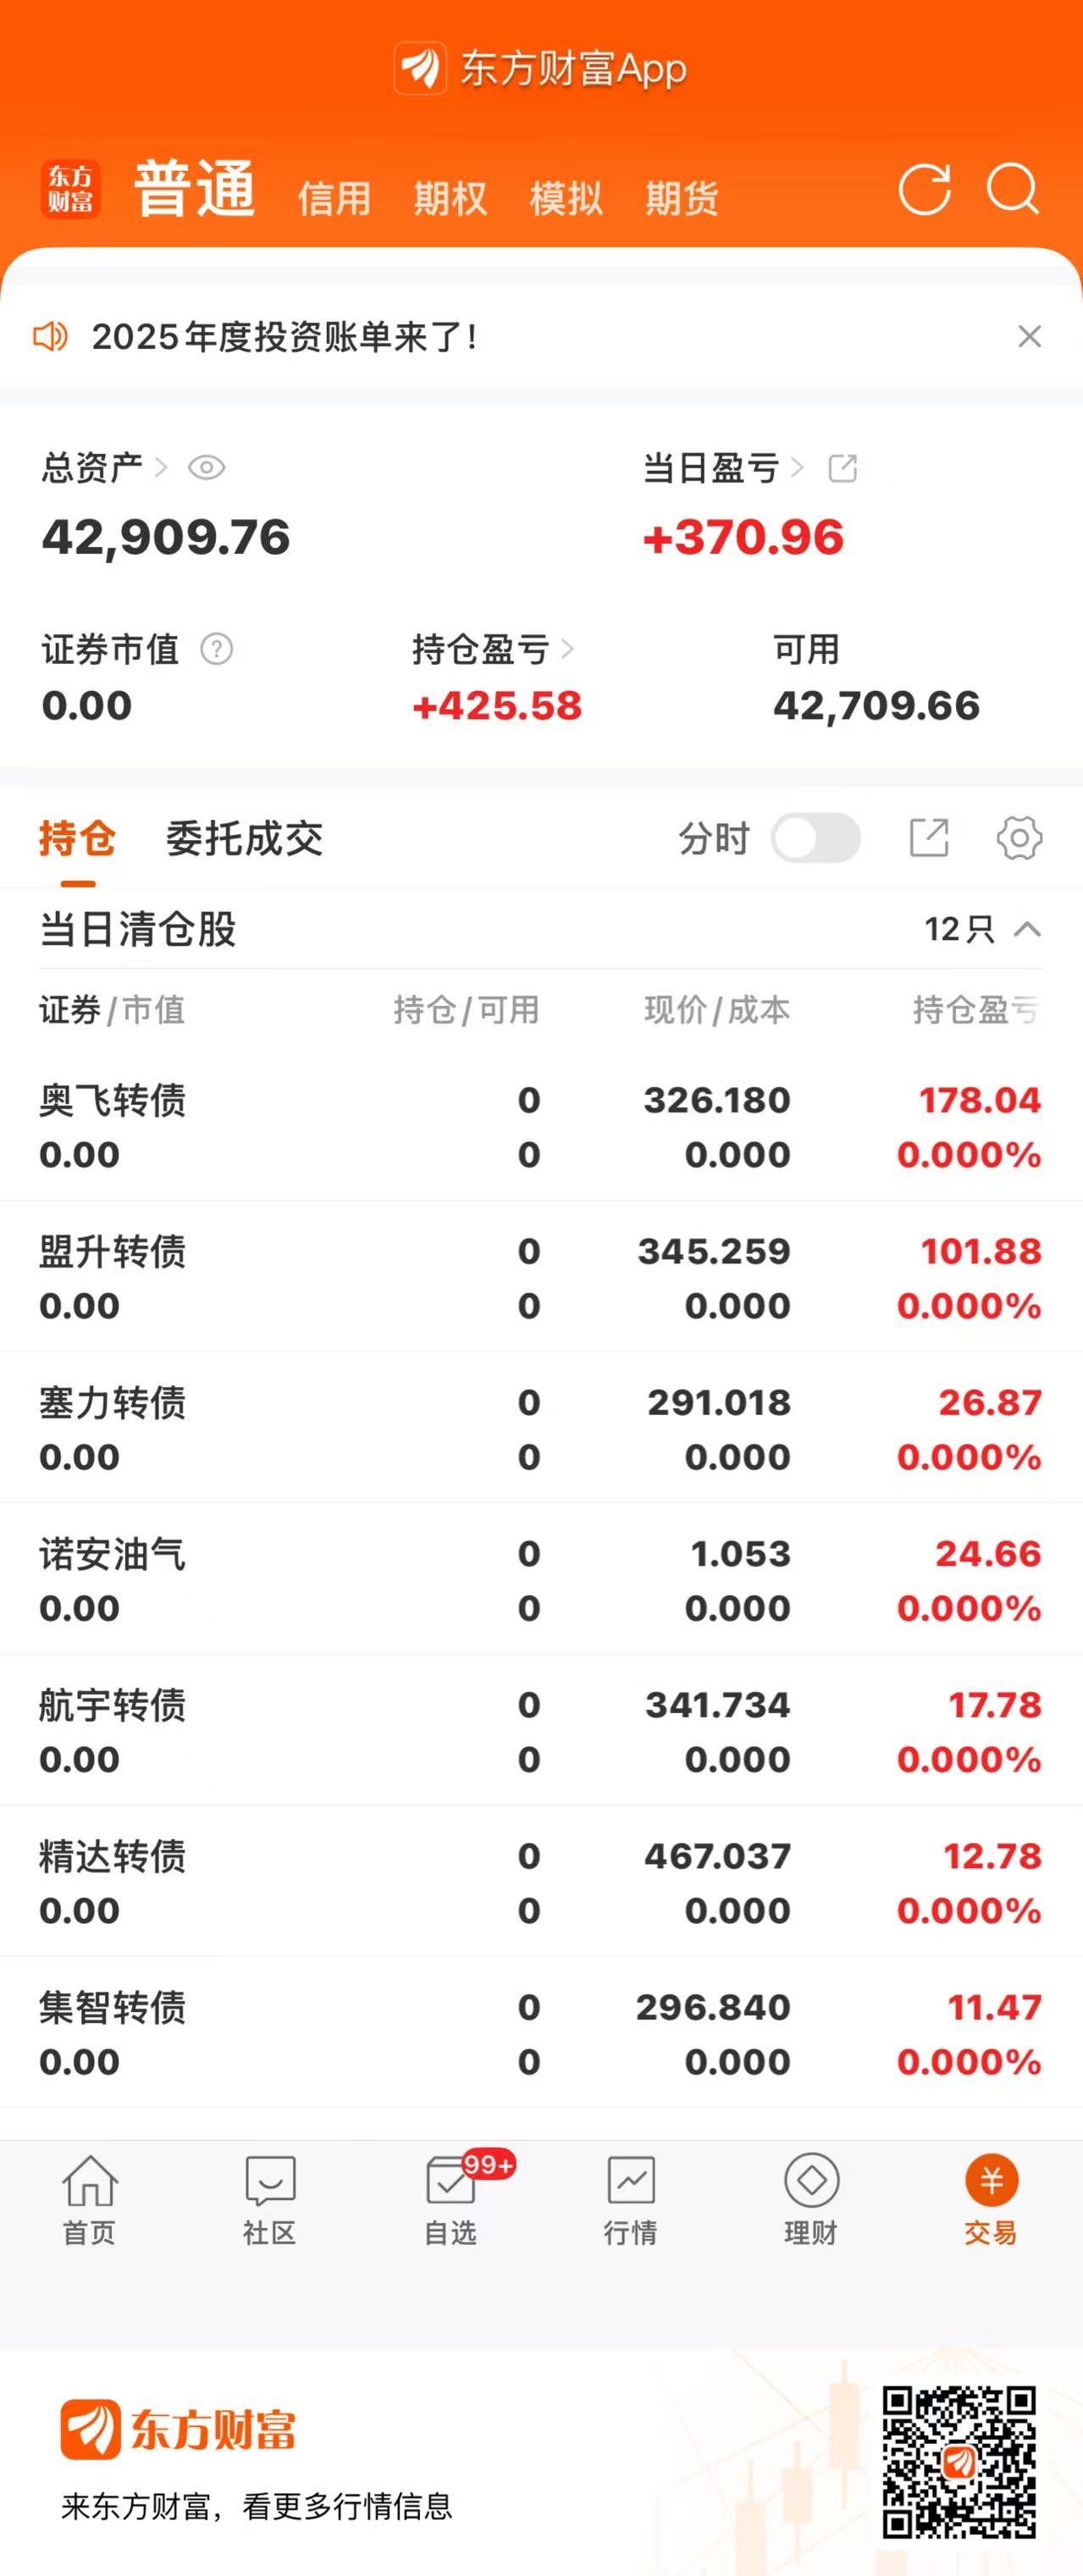This screenshot has height=2576, width=1083.
Task: Hide total assets with eye icon
Action: coord(207,468)
